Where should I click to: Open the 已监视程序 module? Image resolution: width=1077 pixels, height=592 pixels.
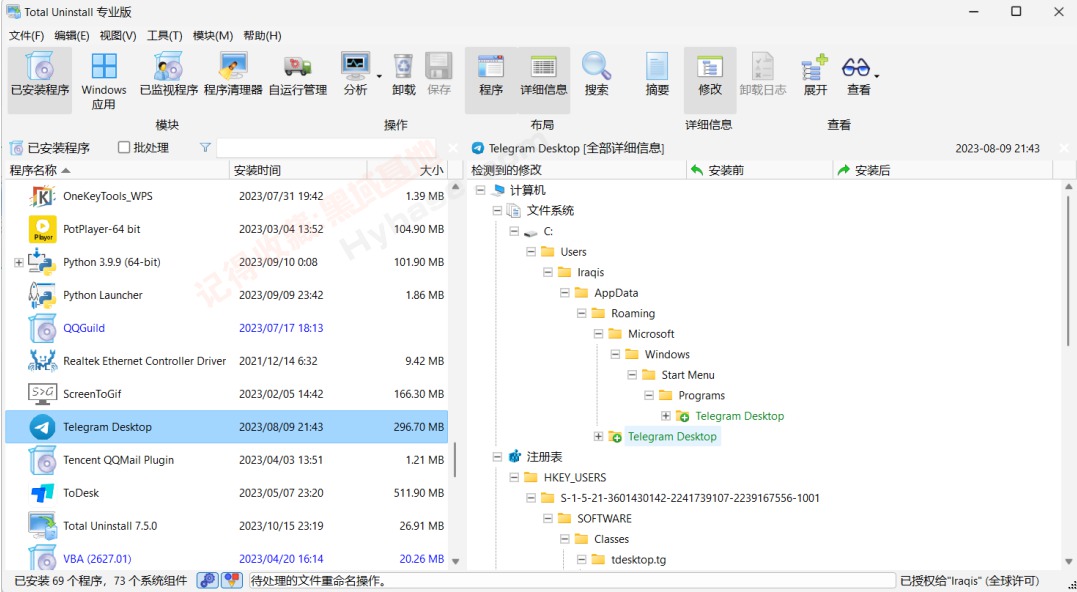tap(169, 74)
